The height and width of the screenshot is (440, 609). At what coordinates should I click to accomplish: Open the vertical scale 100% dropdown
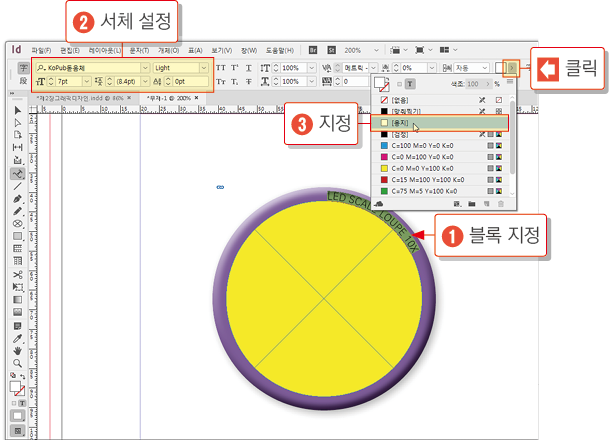pyautogui.click(x=312, y=68)
